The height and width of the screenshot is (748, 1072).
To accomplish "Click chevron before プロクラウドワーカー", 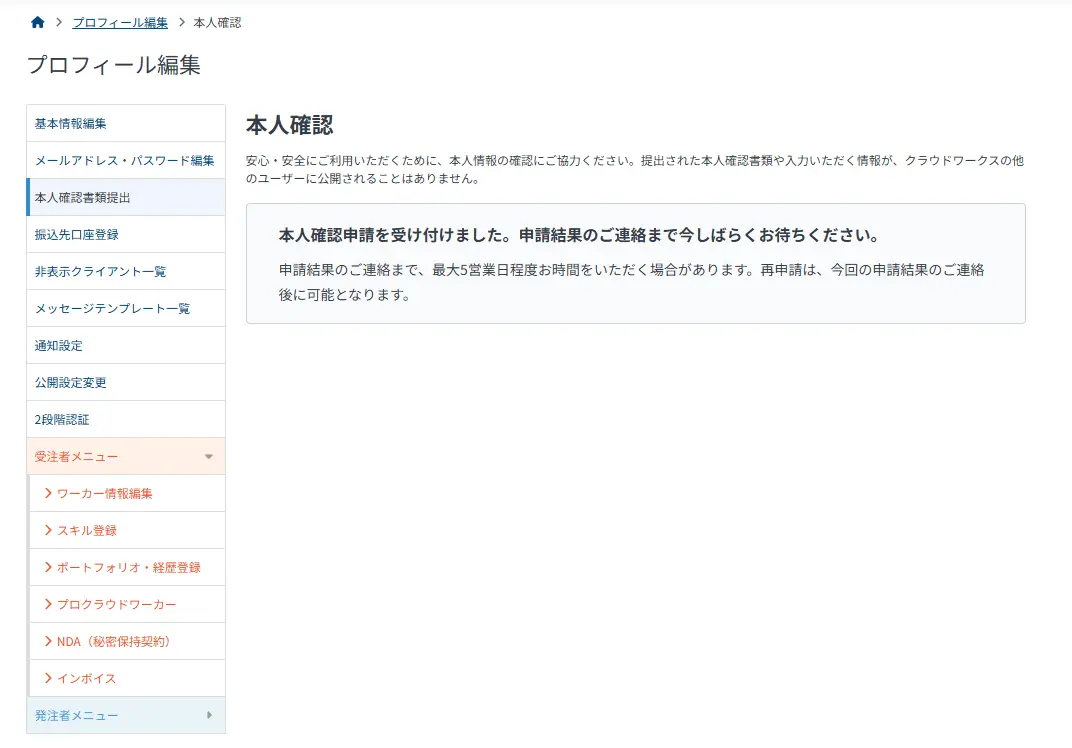I will pos(48,604).
